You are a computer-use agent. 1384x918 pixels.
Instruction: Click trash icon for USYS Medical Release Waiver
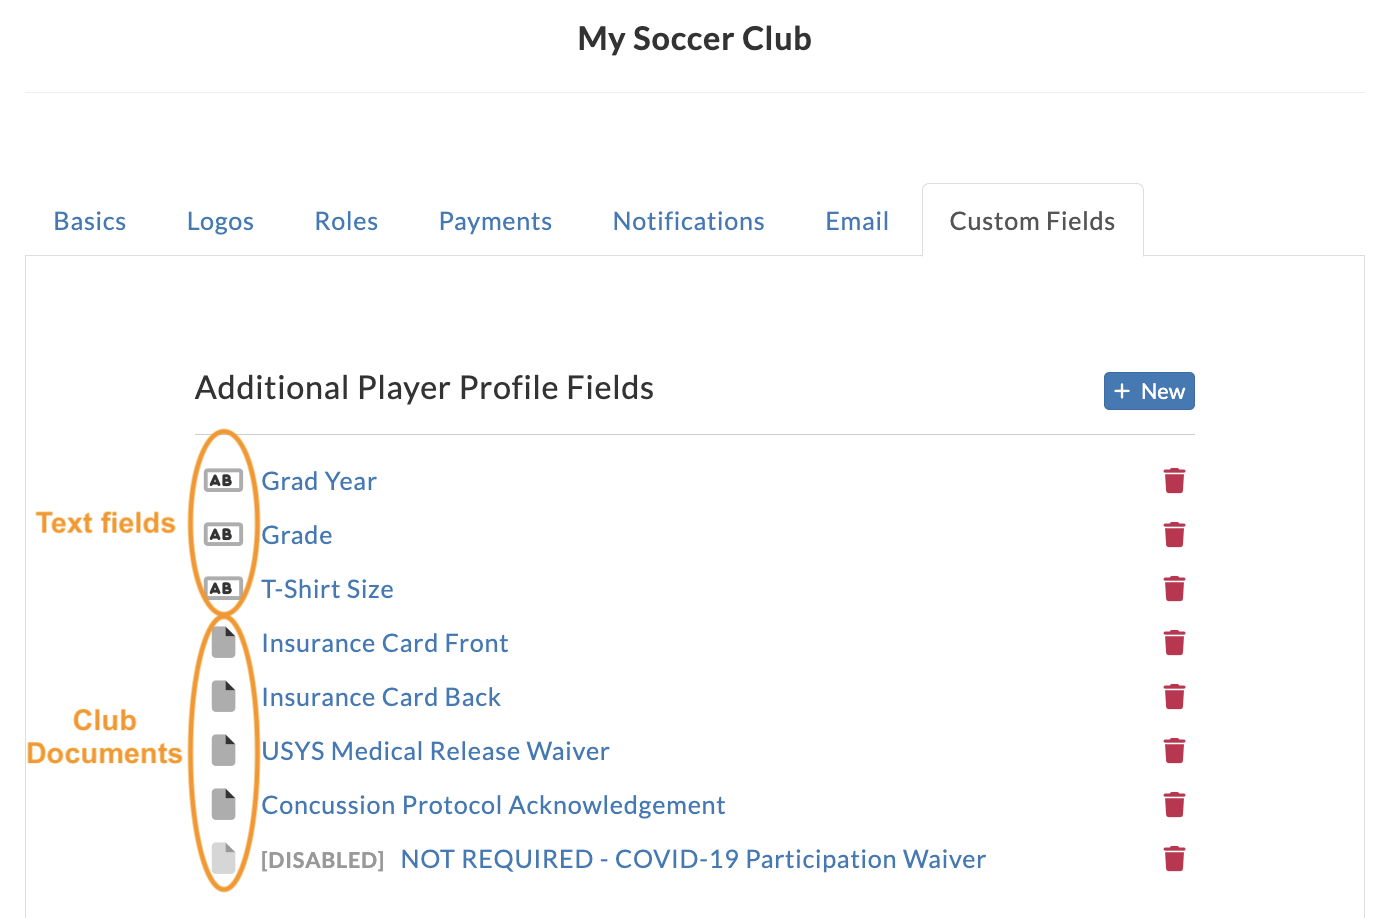(x=1174, y=751)
